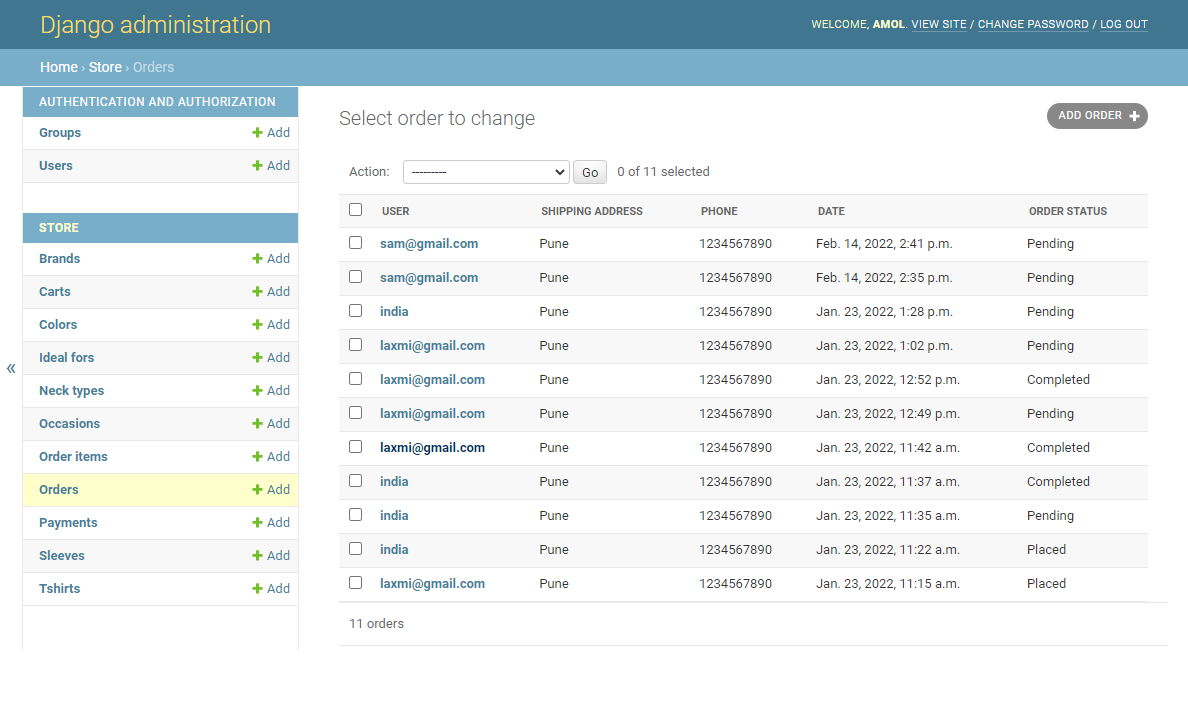Check the order dated Jan. 23, 2022, 12:52 p.m.
This screenshot has width=1188, height=716.
[x=355, y=379]
